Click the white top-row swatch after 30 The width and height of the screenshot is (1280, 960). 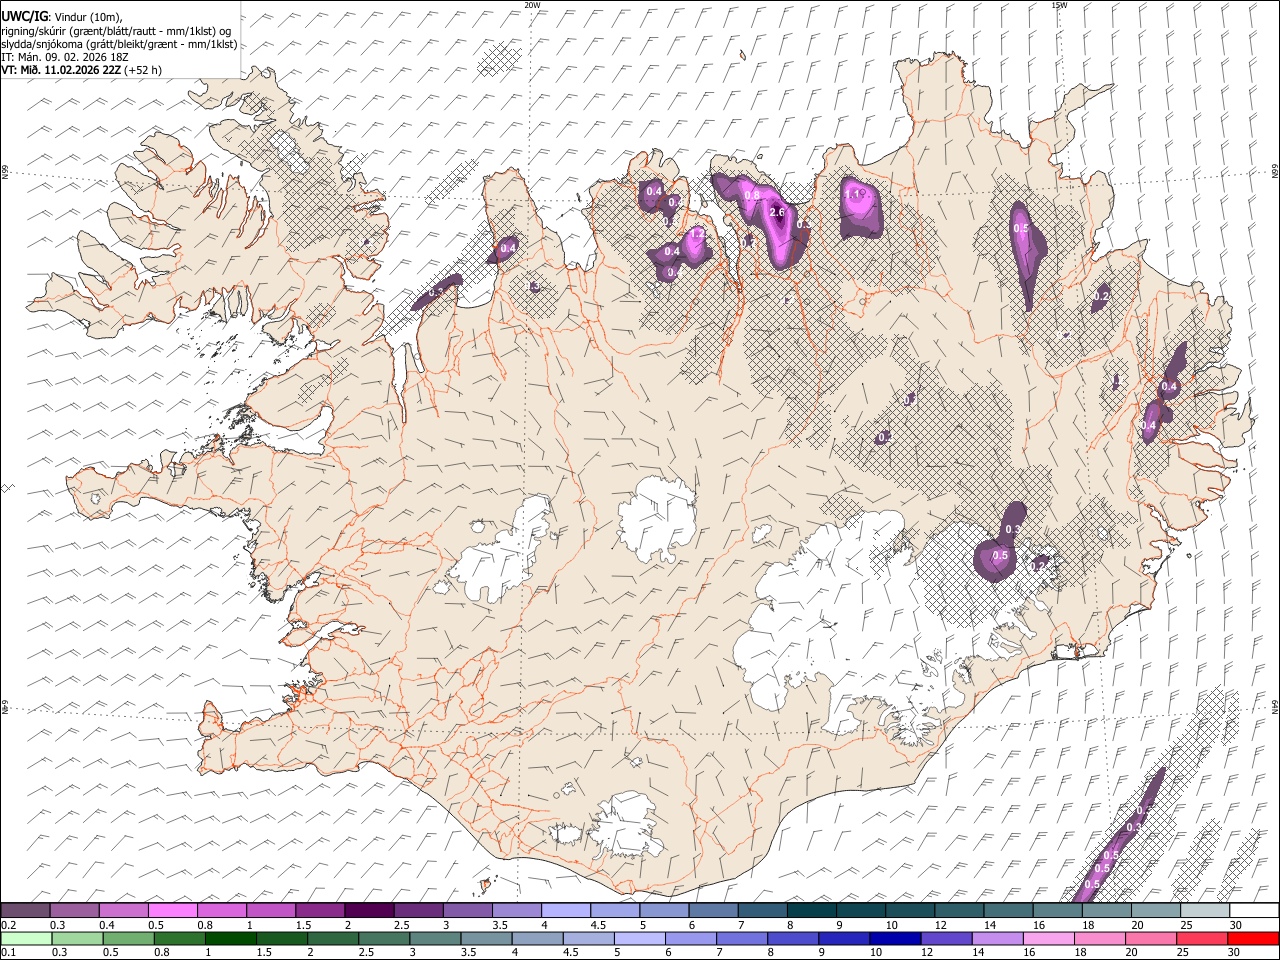click(1254, 911)
